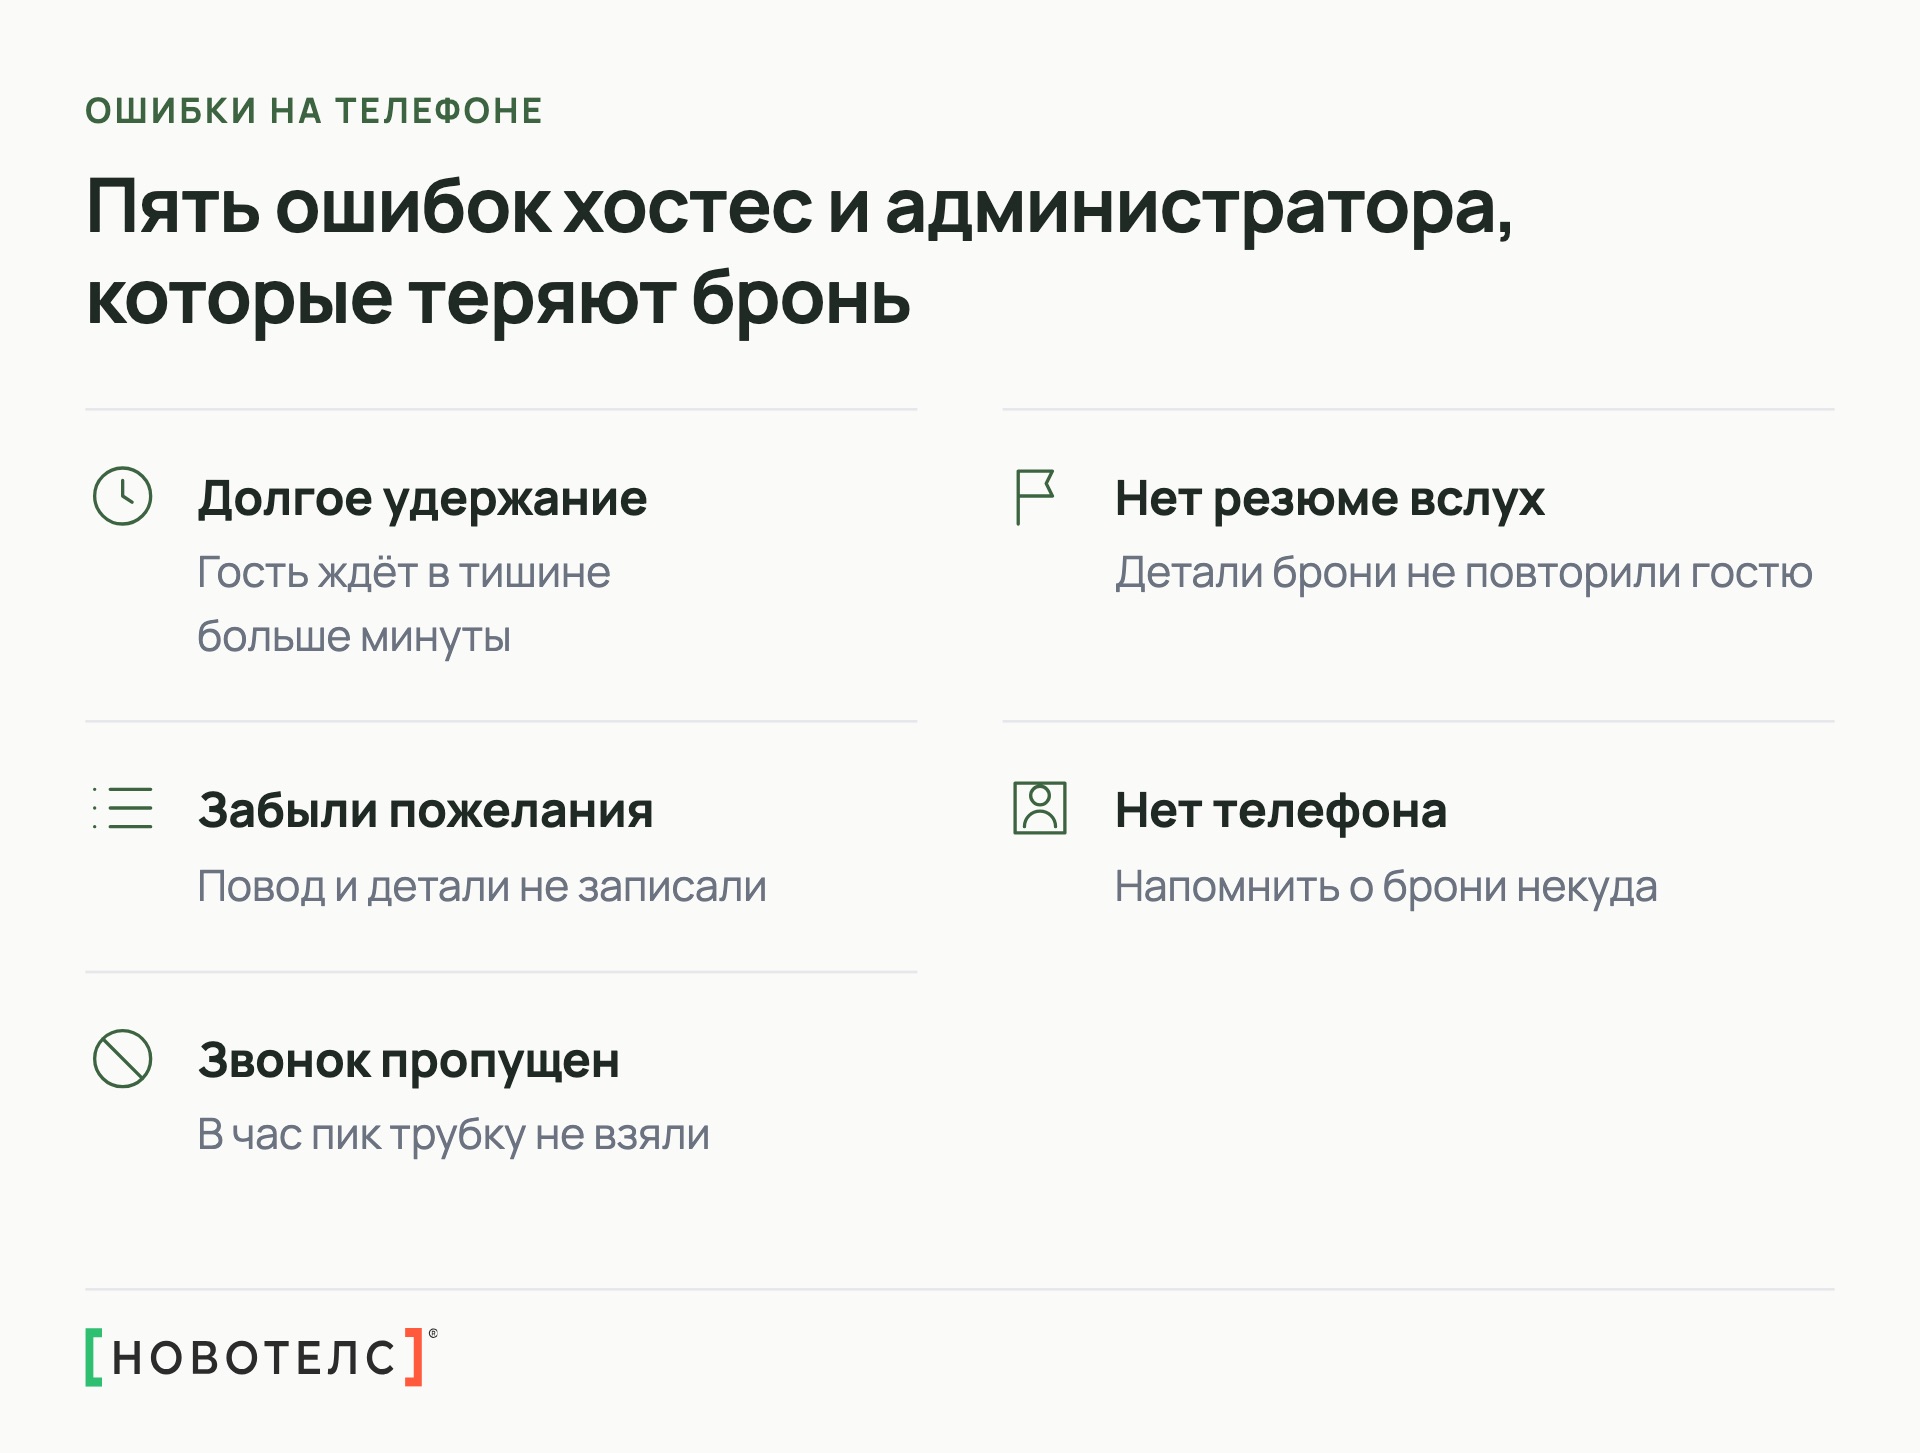Click the heading Долгое удержание
1920x1453 pixels.
click(423, 498)
